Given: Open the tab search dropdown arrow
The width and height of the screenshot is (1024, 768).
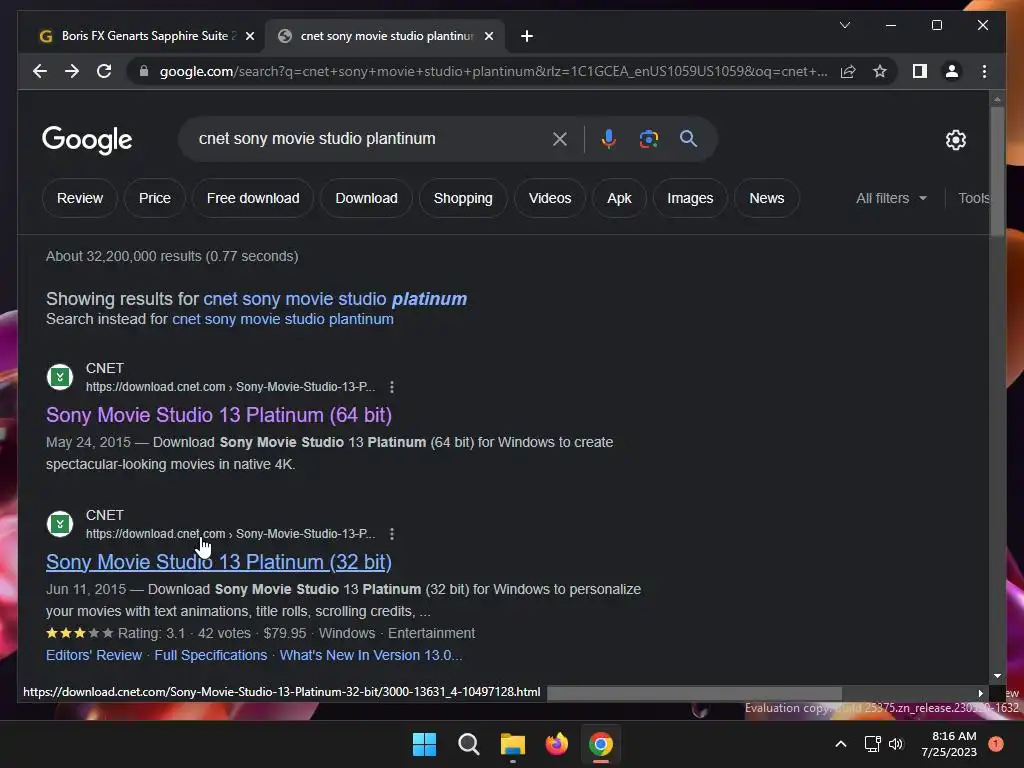Looking at the screenshot, I should (845, 25).
